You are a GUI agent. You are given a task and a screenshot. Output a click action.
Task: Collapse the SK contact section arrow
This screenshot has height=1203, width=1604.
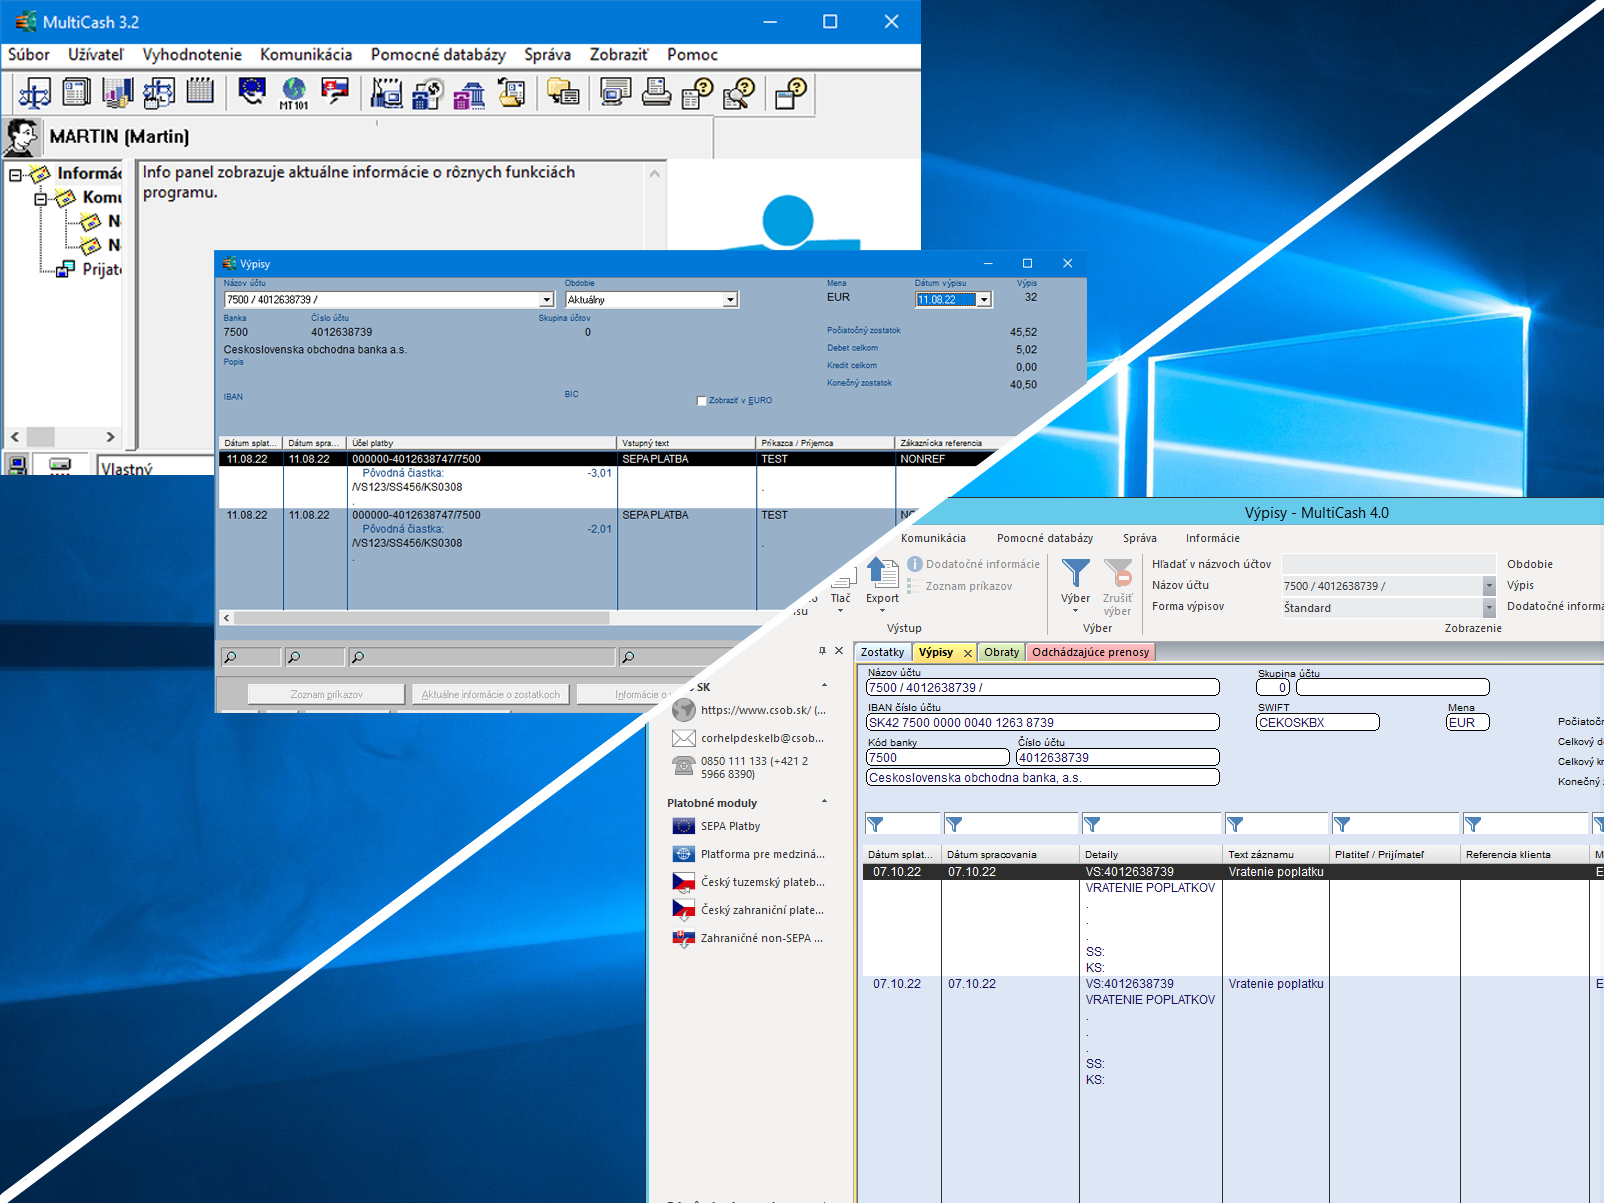[x=824, y=686]
